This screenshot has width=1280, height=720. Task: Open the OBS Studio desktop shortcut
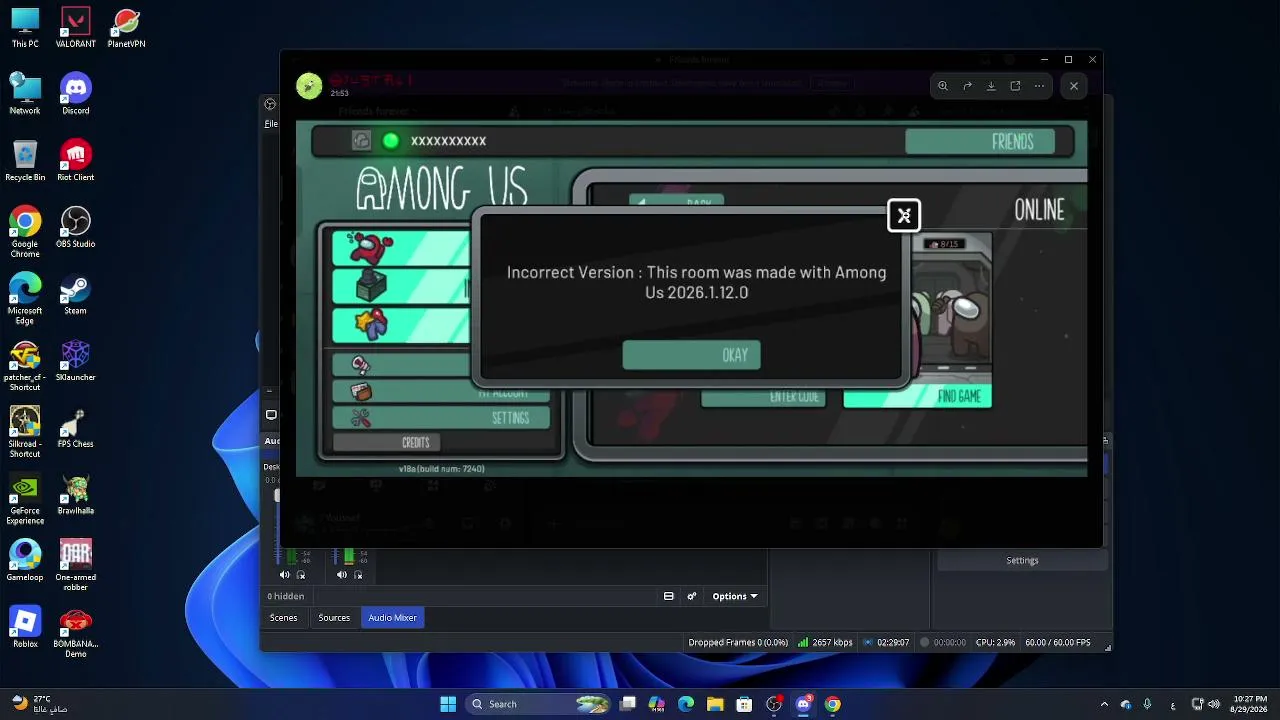tap(76, 228)
